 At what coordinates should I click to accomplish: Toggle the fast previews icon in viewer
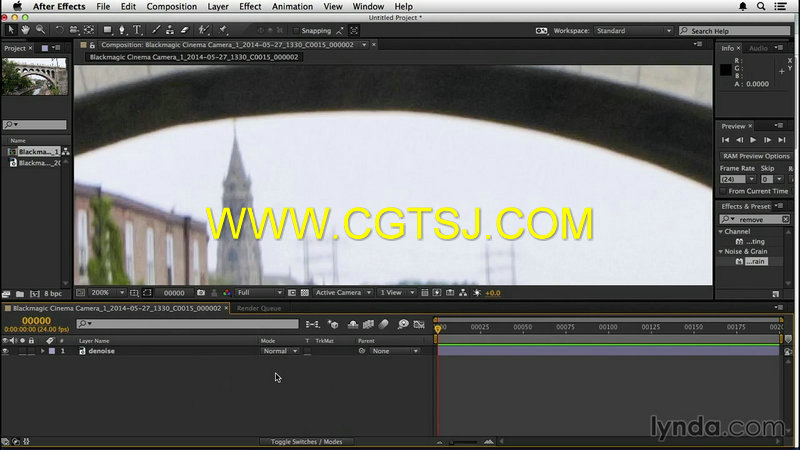(x=437, y=293)
